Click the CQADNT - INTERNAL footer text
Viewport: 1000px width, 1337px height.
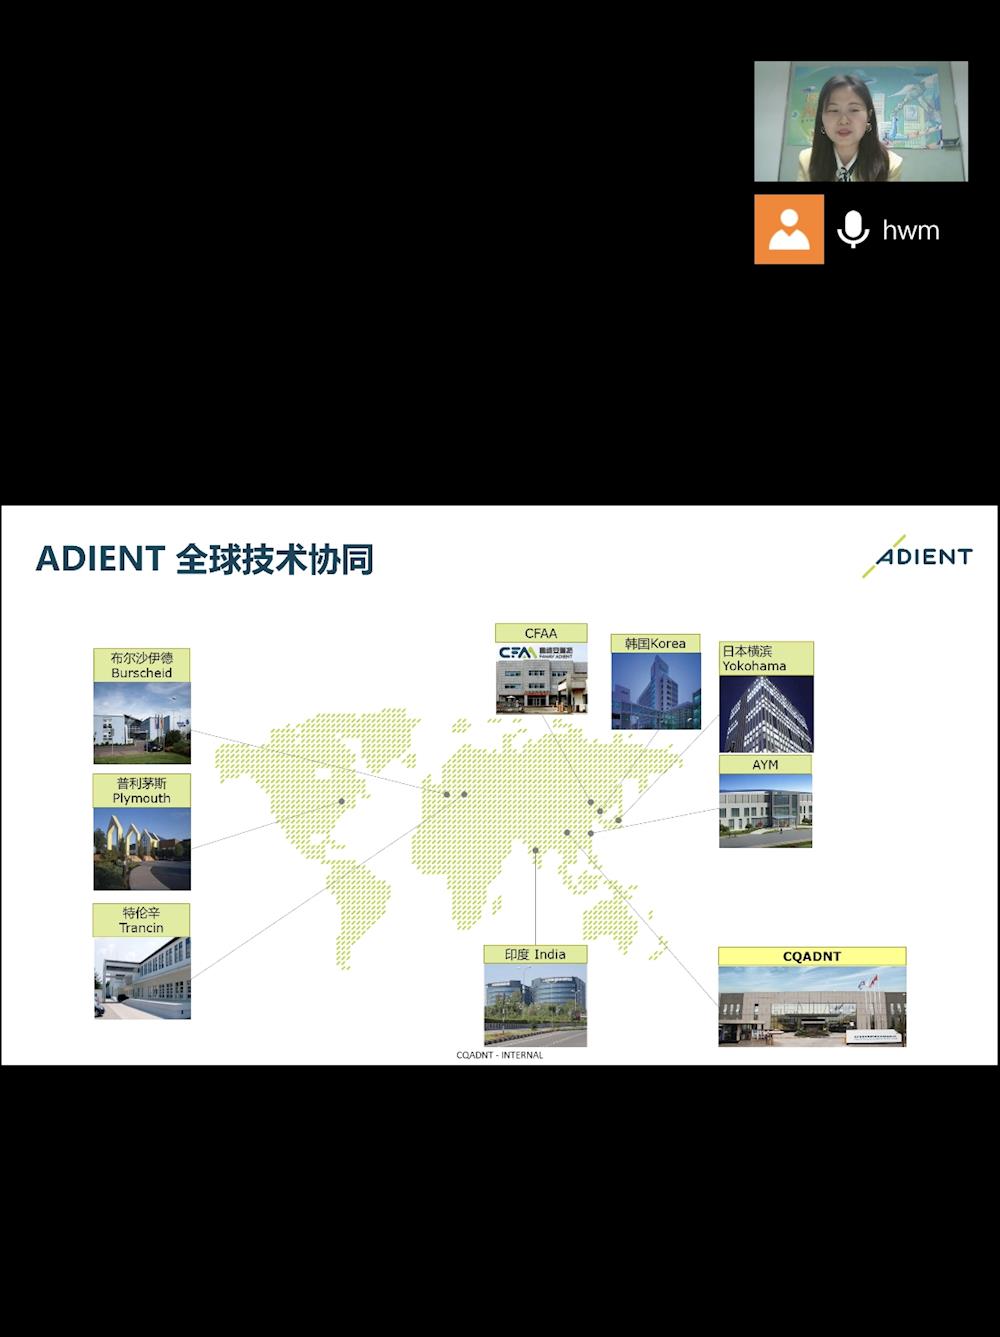(x=499, y=1055)
